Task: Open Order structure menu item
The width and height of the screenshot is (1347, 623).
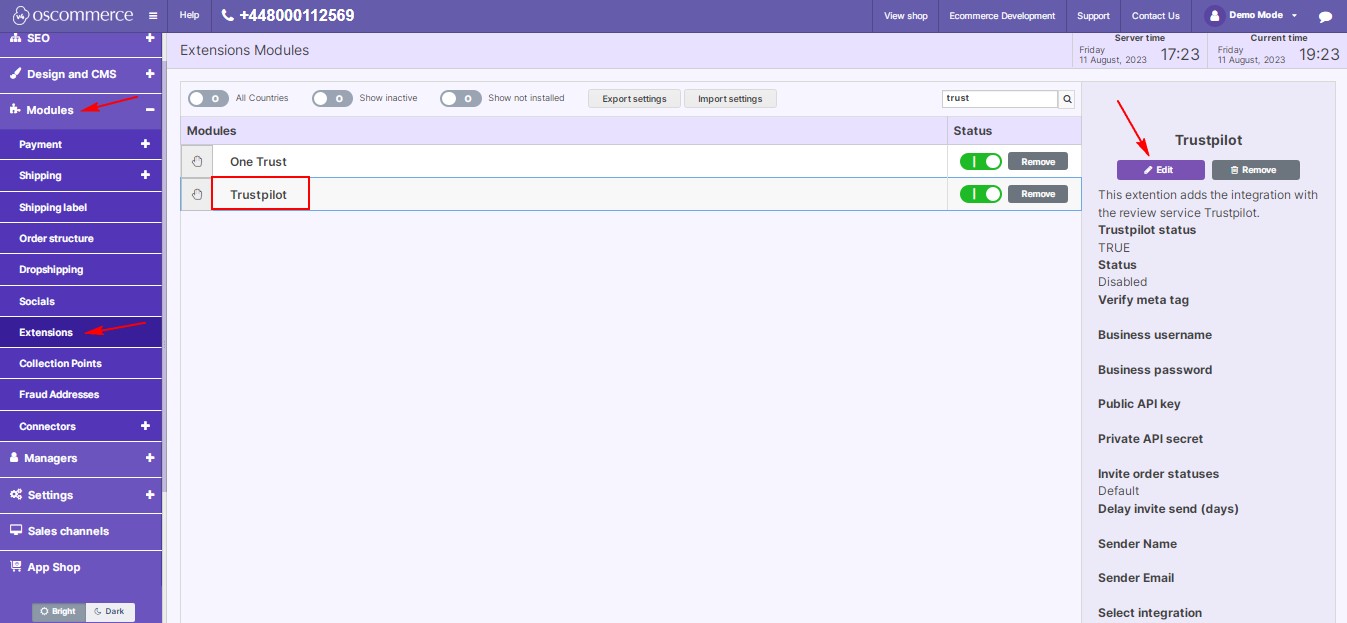Action: [x=80, y=238]
